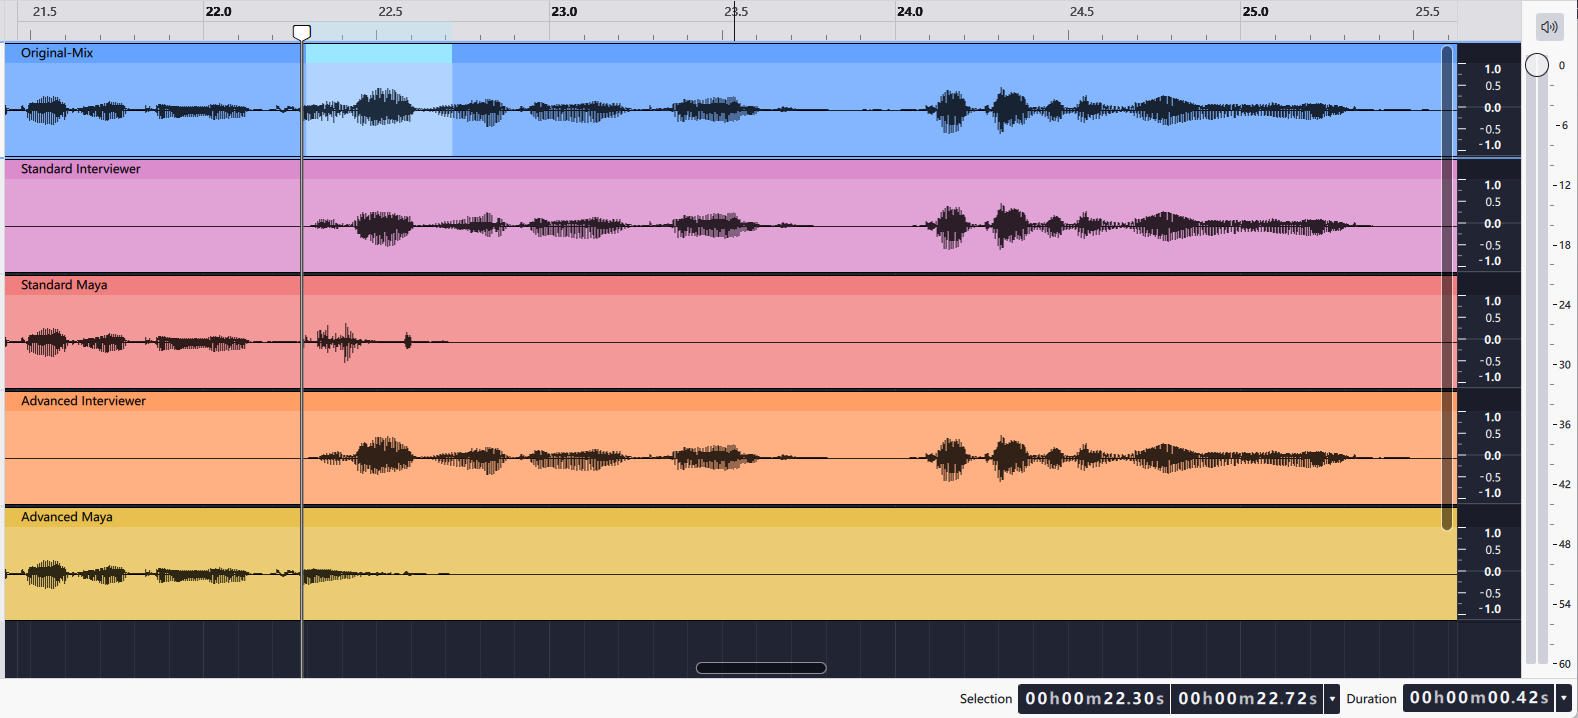Click the 24.0 mark on time ruler
This screenshot has height=718, width=1578.
pos(910,12)
